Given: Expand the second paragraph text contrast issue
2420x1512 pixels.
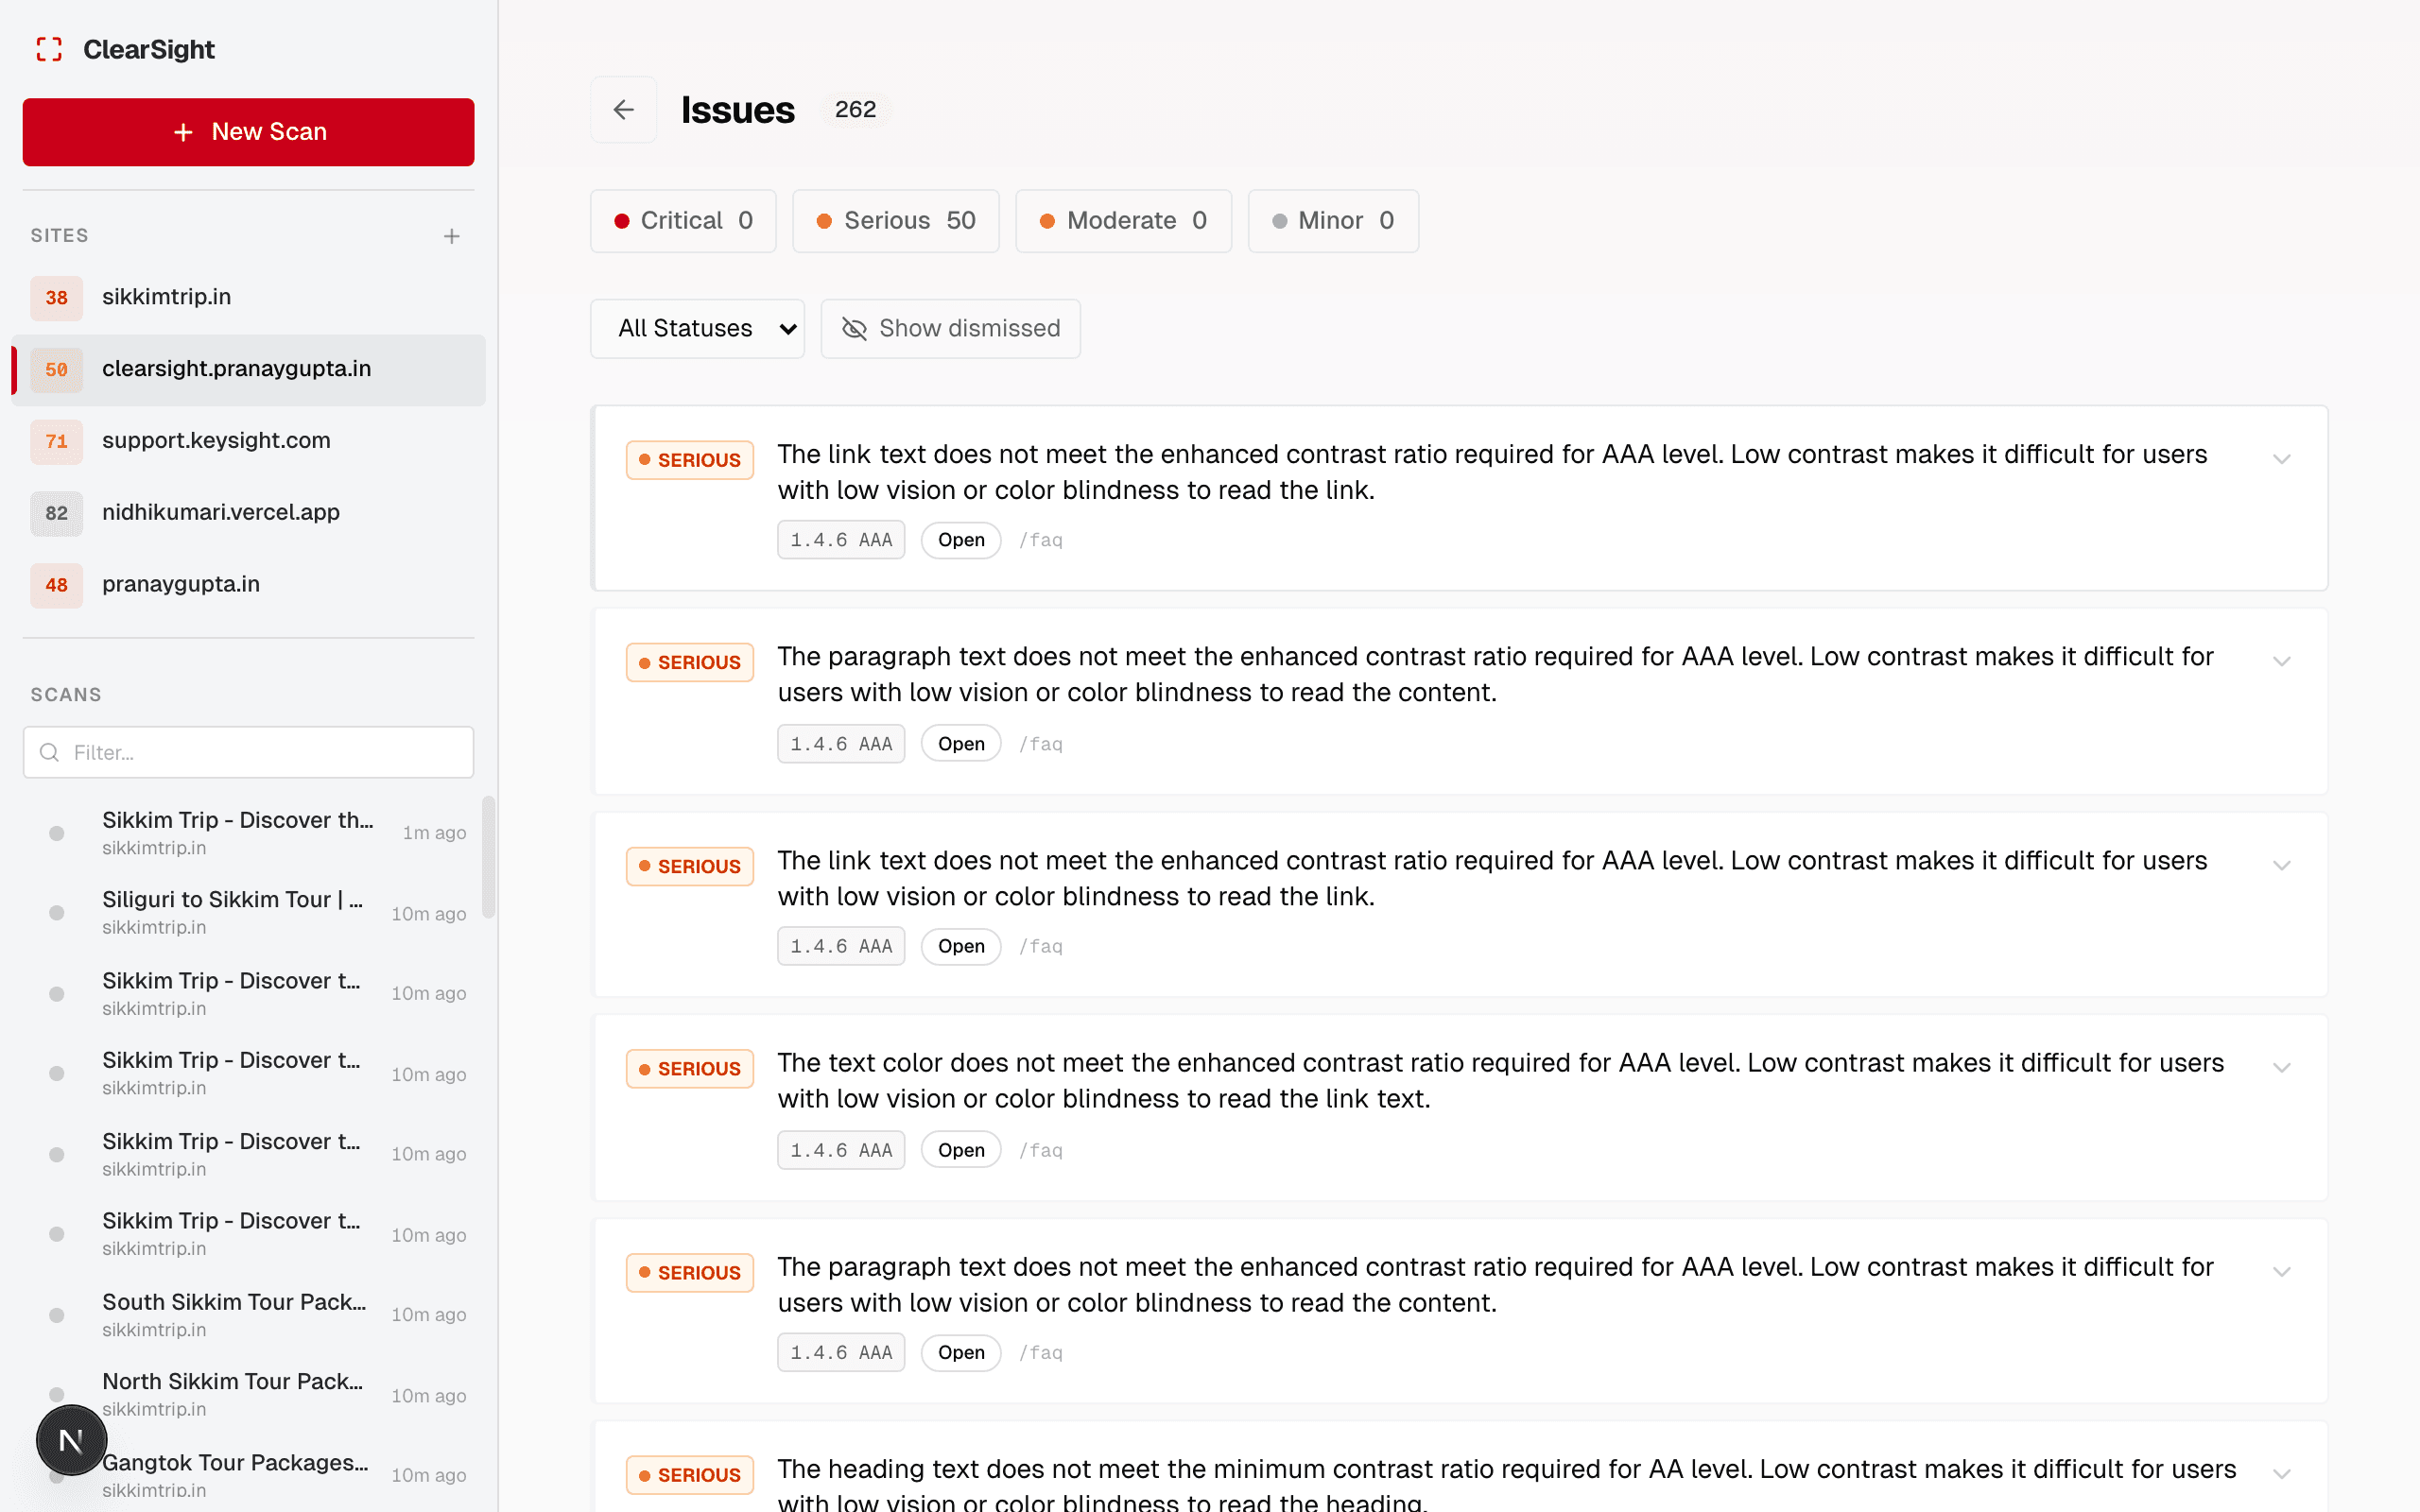Looking at the screenshot, I should pyautogui.click(x=2281, y=1271).
